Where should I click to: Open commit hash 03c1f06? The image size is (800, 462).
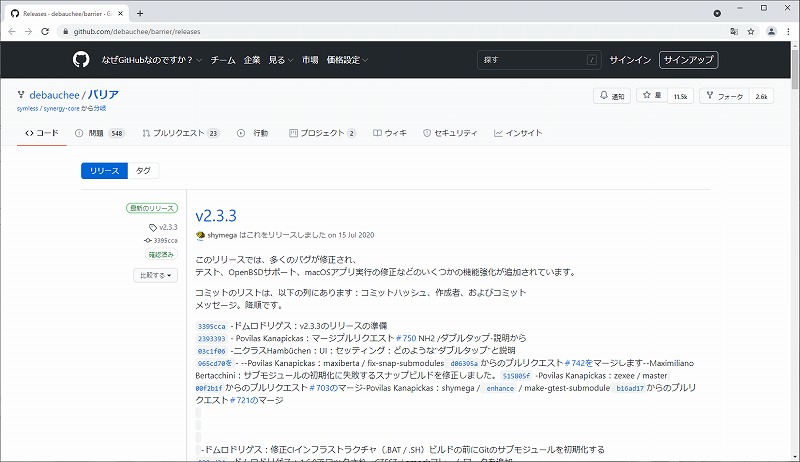pyautogui.click(x=211, y=351)
